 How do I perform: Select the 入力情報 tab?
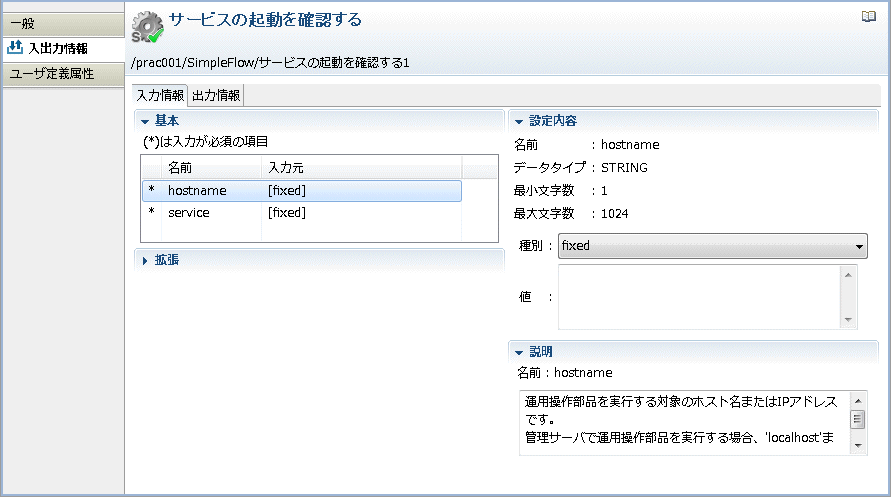click(160, 95)
